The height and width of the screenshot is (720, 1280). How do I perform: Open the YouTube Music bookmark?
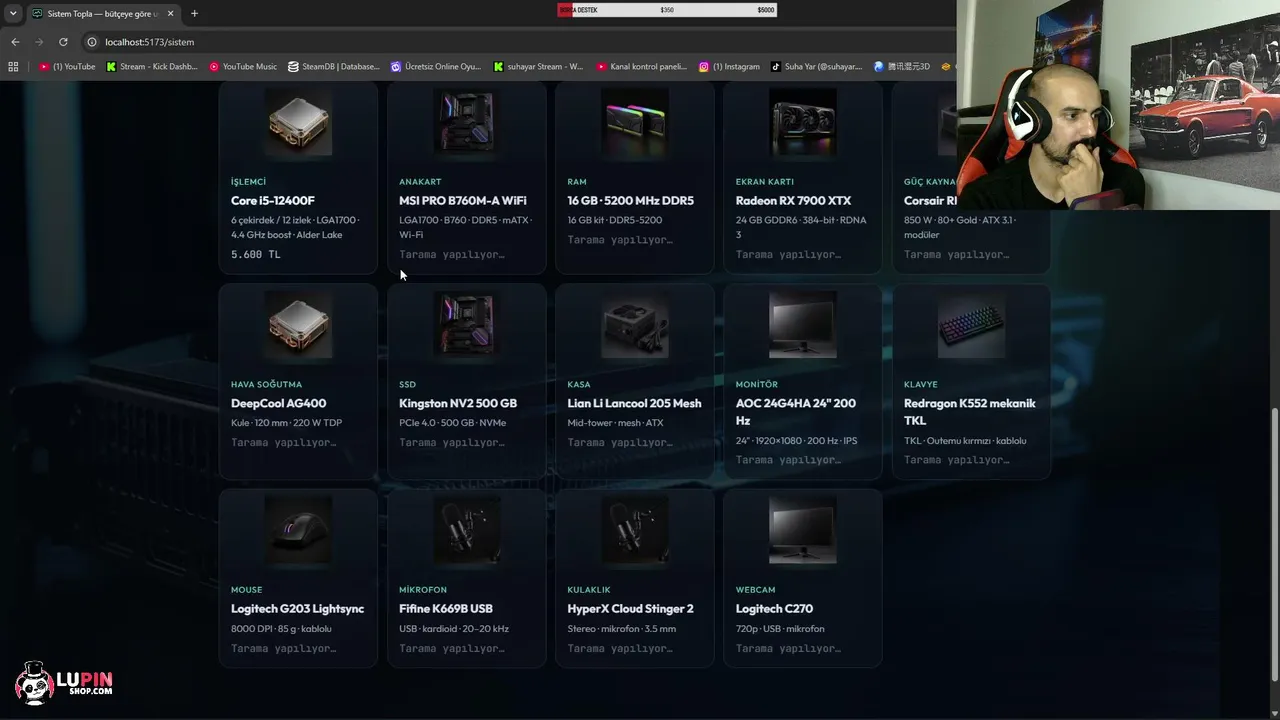pyautogui.click(x=243, y=67)
